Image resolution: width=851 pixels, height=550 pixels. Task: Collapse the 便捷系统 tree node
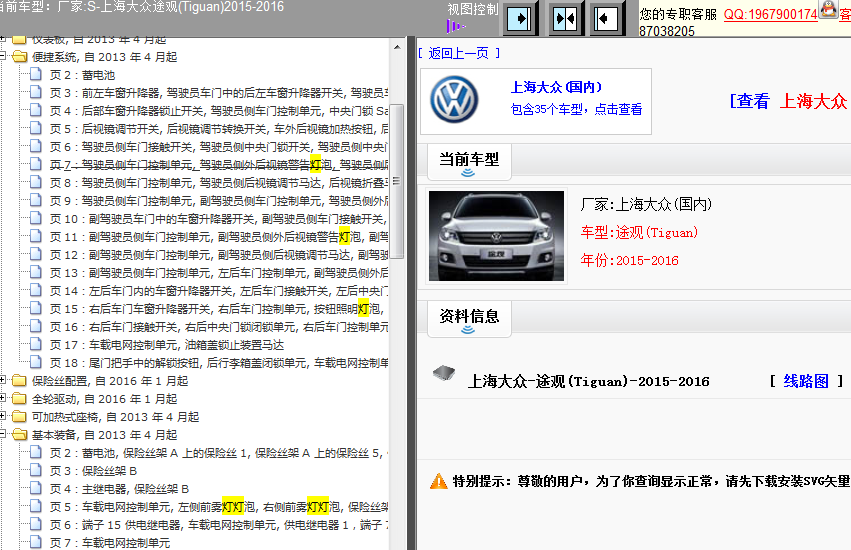(x=2, y=56)
